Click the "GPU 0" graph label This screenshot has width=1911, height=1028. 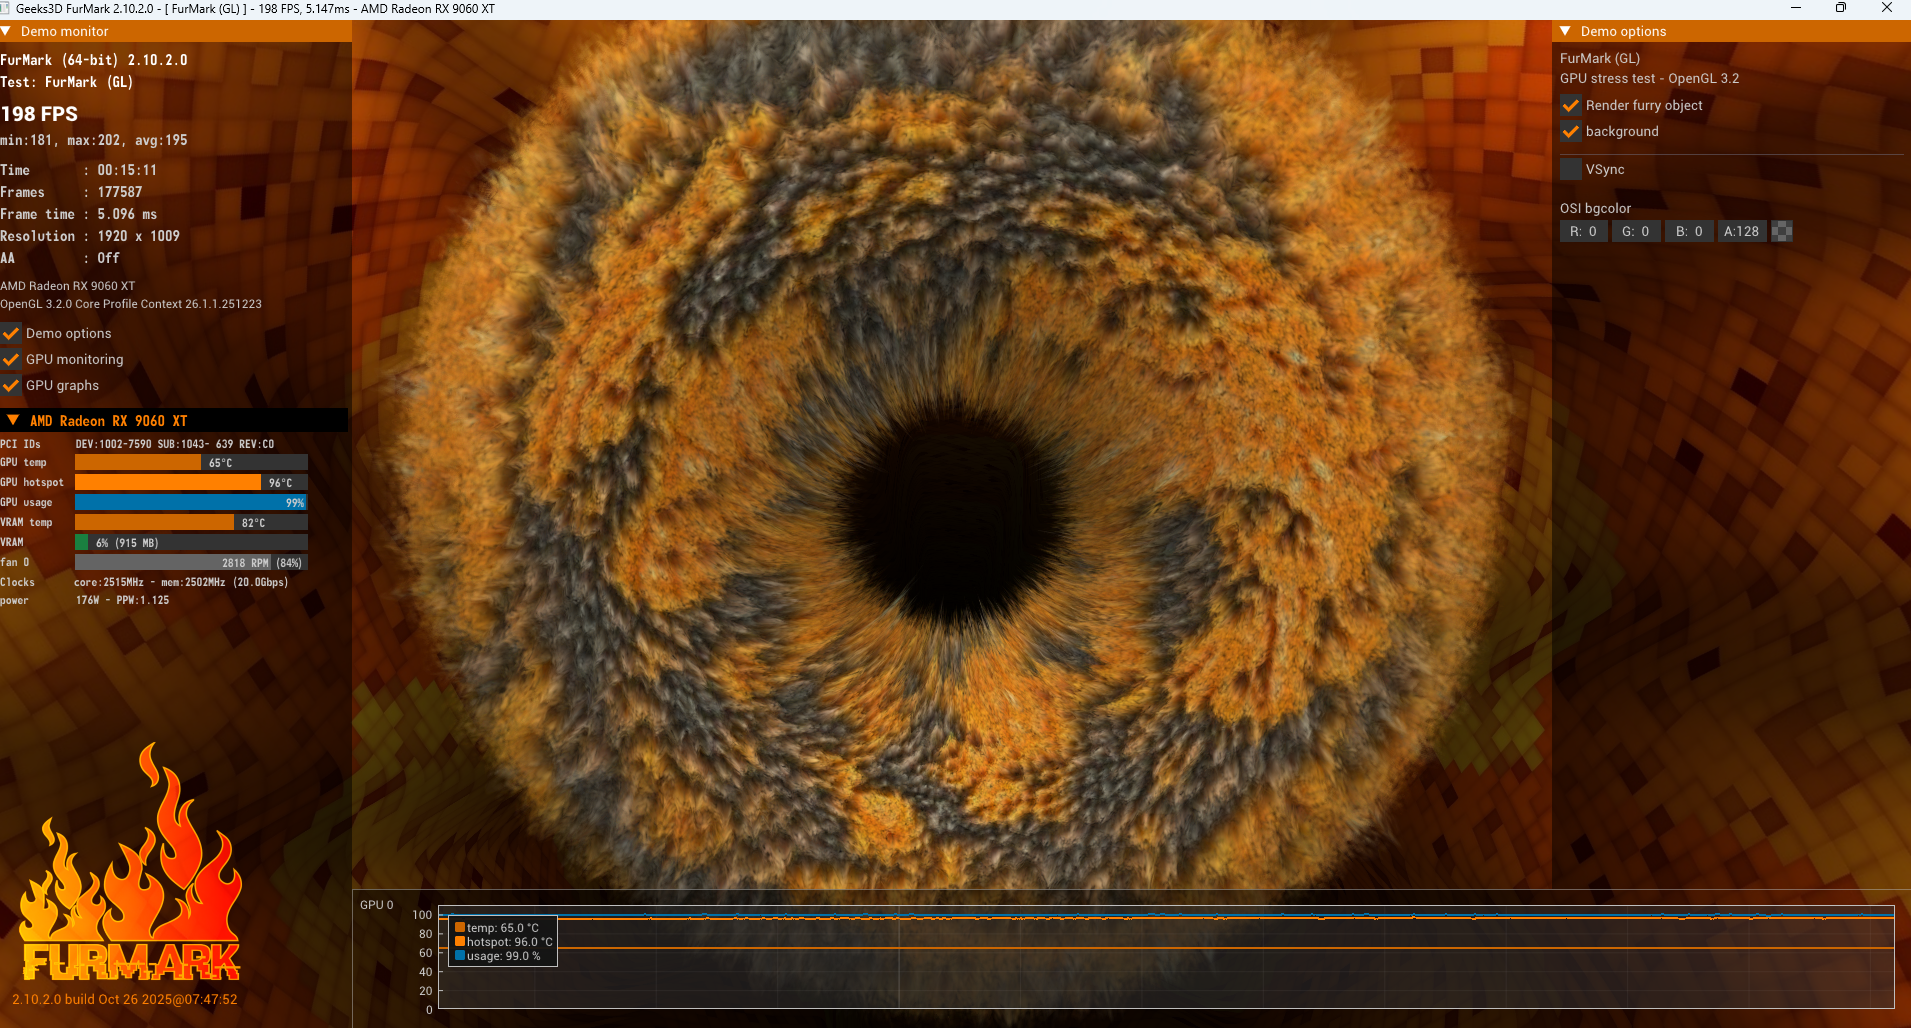[x=377, y=905]
